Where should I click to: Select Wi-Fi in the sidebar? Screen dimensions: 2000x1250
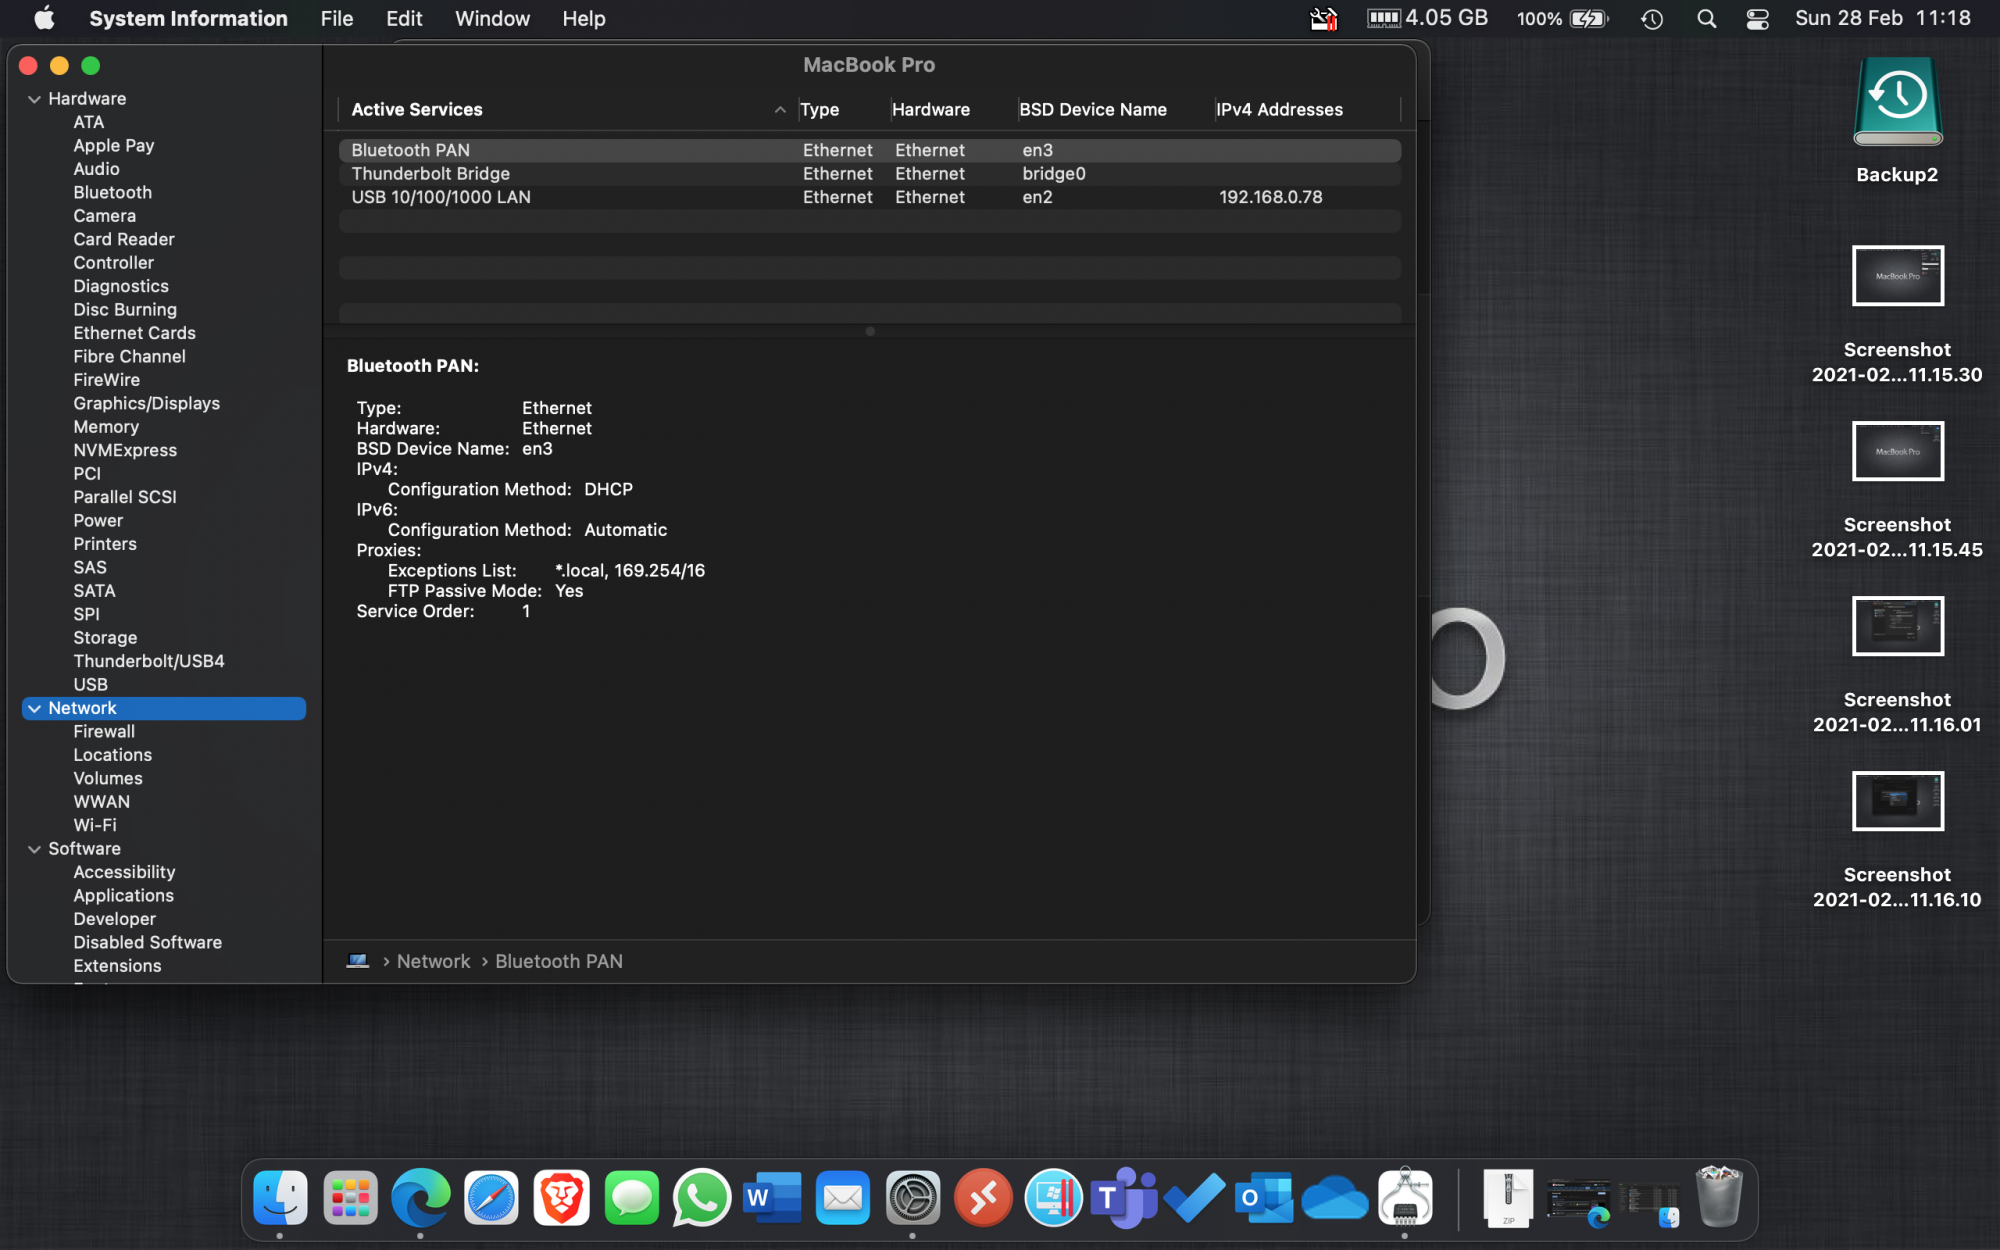(x=95, y=825)
